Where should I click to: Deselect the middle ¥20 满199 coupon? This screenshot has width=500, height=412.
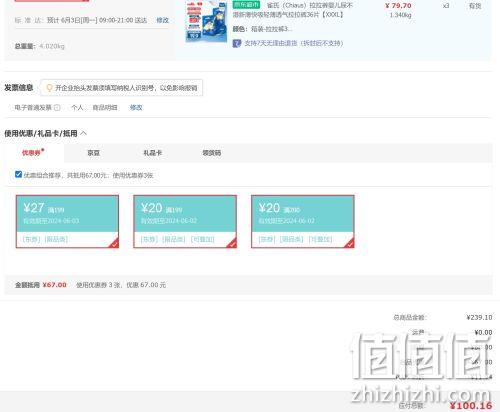click(185, 222)
